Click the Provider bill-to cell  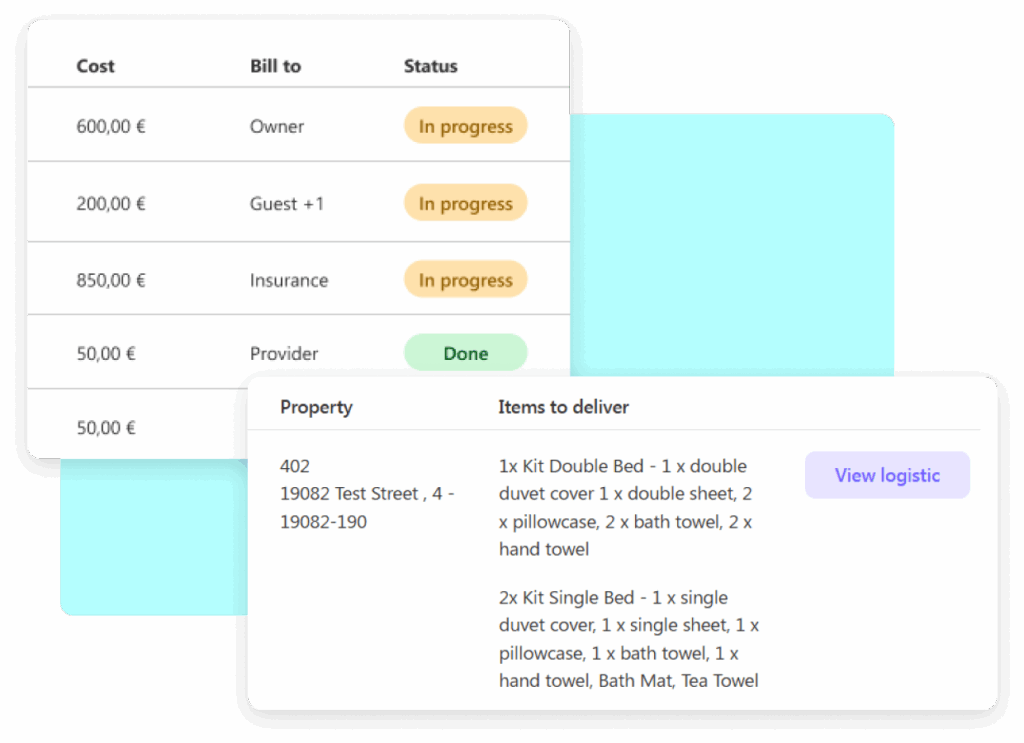pos(284,353)
